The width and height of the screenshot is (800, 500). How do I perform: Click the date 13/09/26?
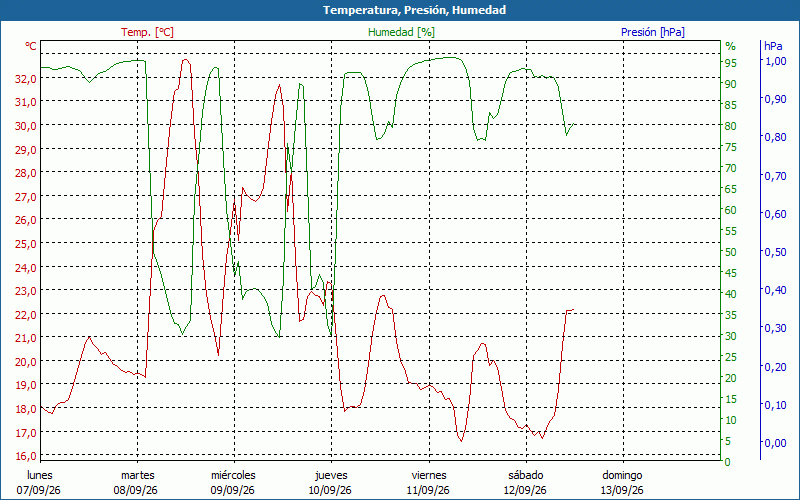pyautogui.click(x=622, y=490)
